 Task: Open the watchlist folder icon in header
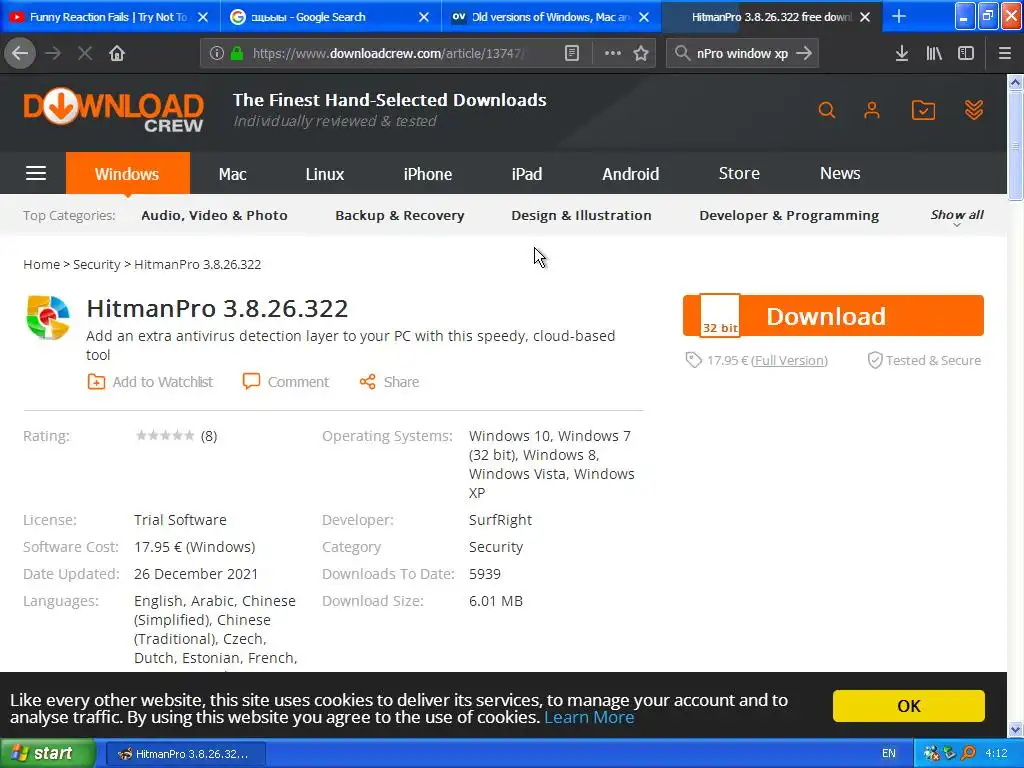point(923,110)
